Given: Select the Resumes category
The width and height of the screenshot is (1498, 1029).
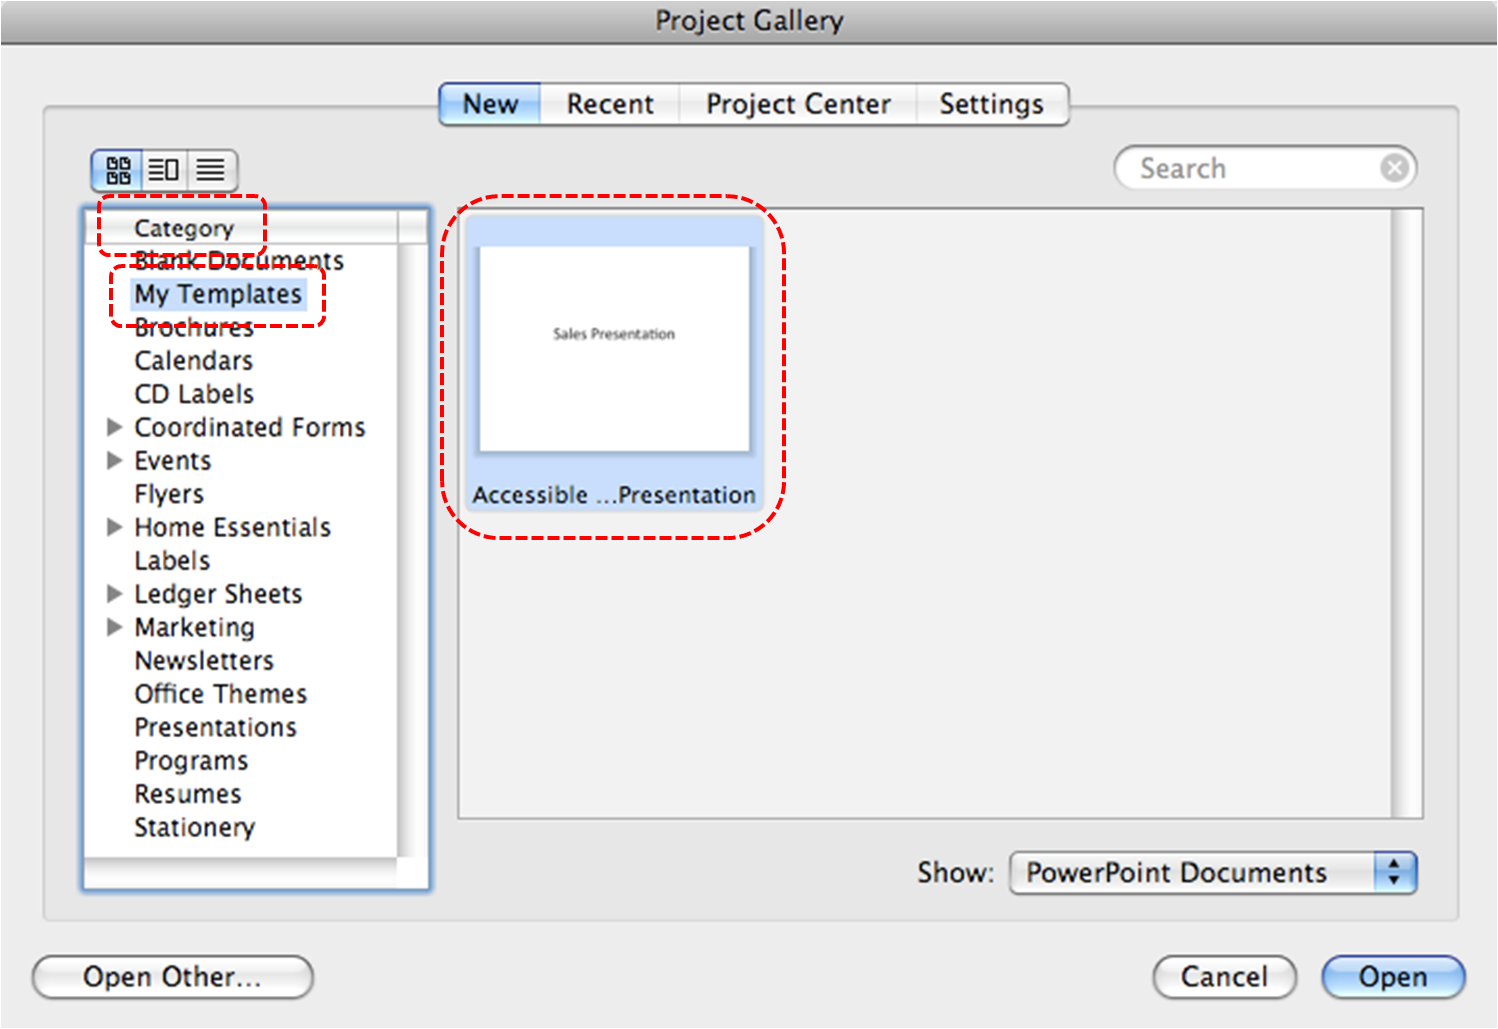Looking at the screenshot, I should click(x=188, y=794).
